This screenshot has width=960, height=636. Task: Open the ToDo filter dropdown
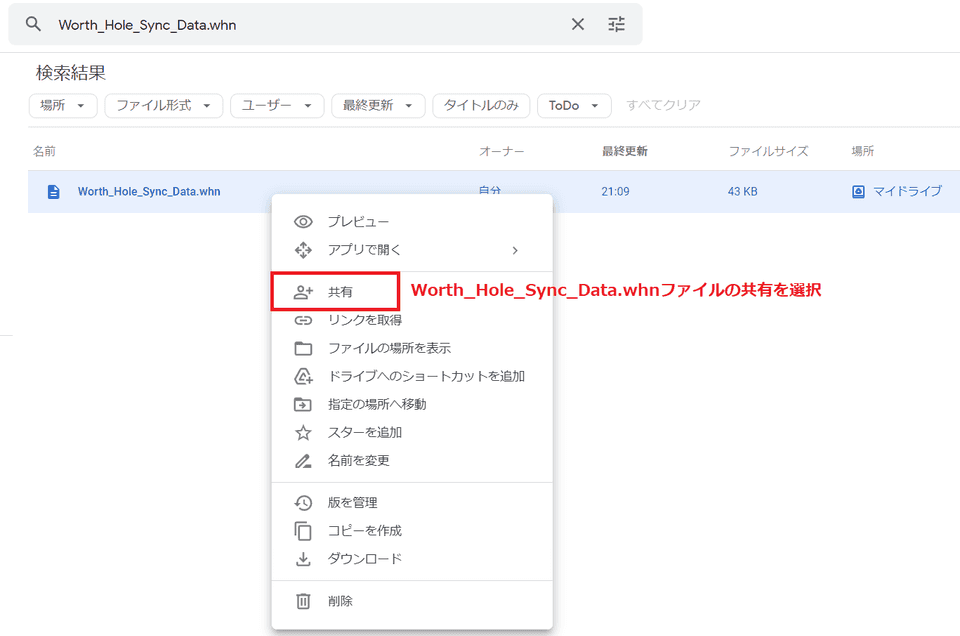[x=573, y=106]
